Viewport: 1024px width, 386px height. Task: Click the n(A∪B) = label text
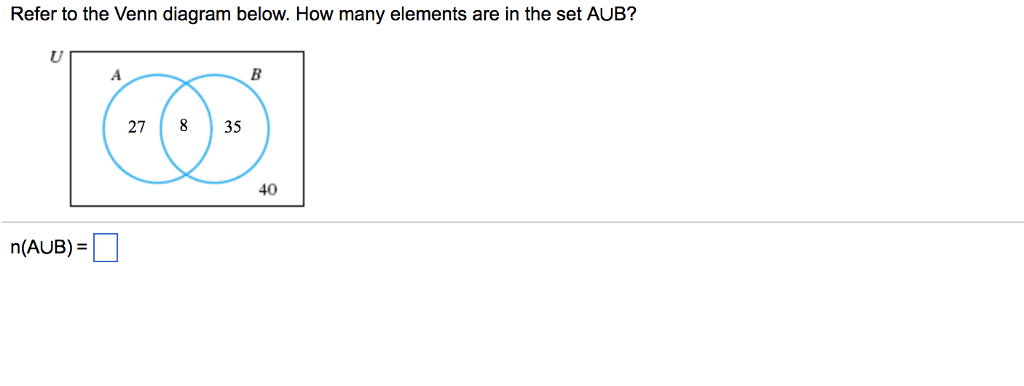pyautogui.click(x=48, y=249)
